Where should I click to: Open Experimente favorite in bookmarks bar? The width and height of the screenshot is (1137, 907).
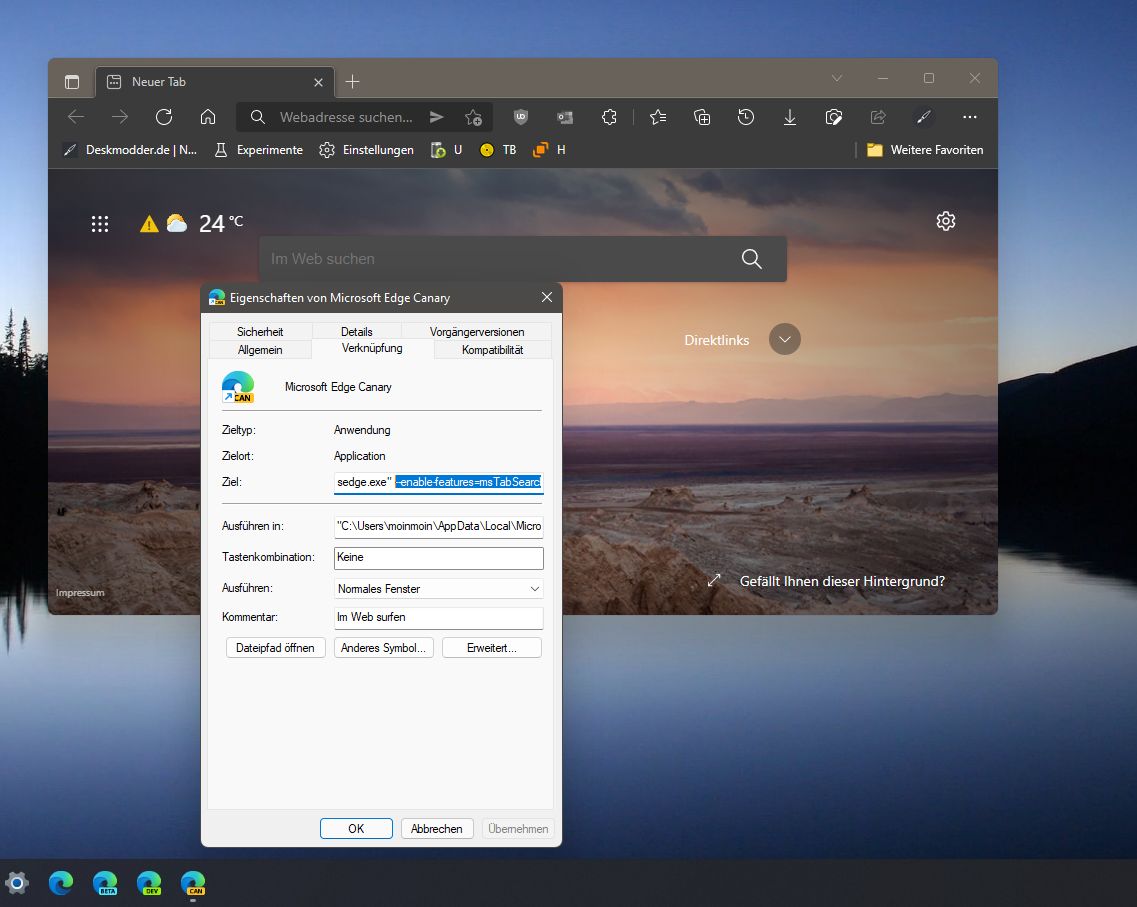point(259,150)
